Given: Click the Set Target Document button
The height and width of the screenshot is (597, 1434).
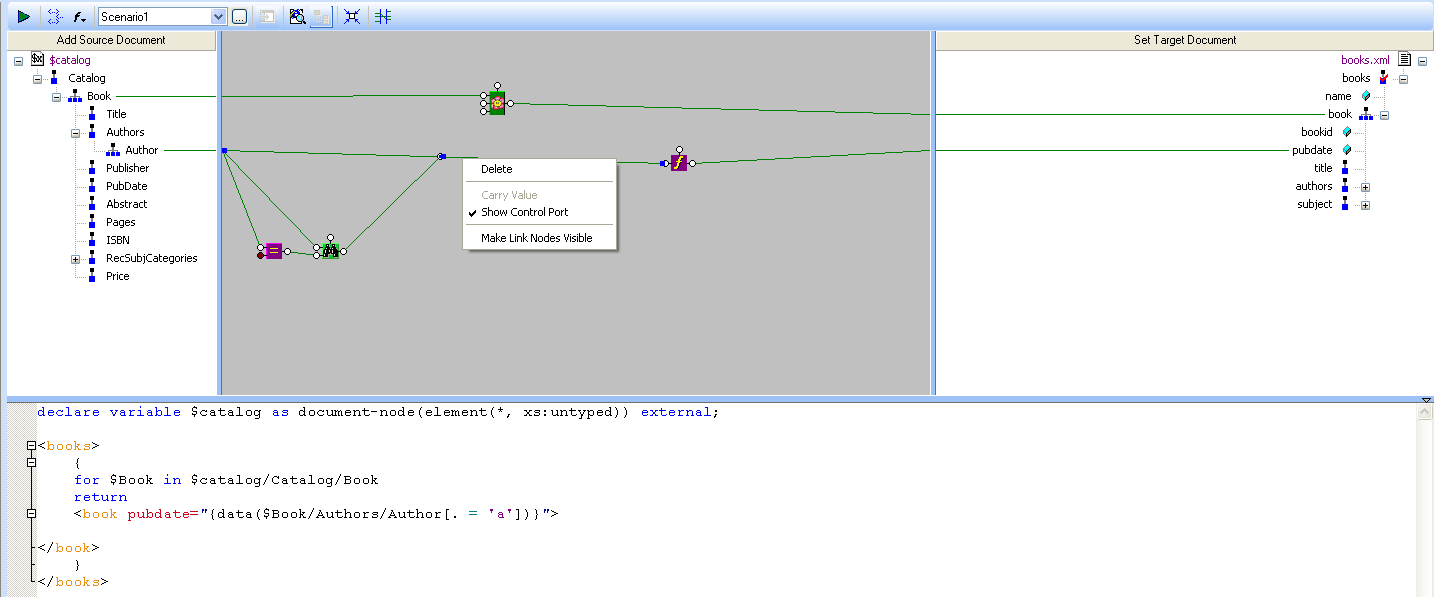Looking at the screenshot, I should [1184, 40].
